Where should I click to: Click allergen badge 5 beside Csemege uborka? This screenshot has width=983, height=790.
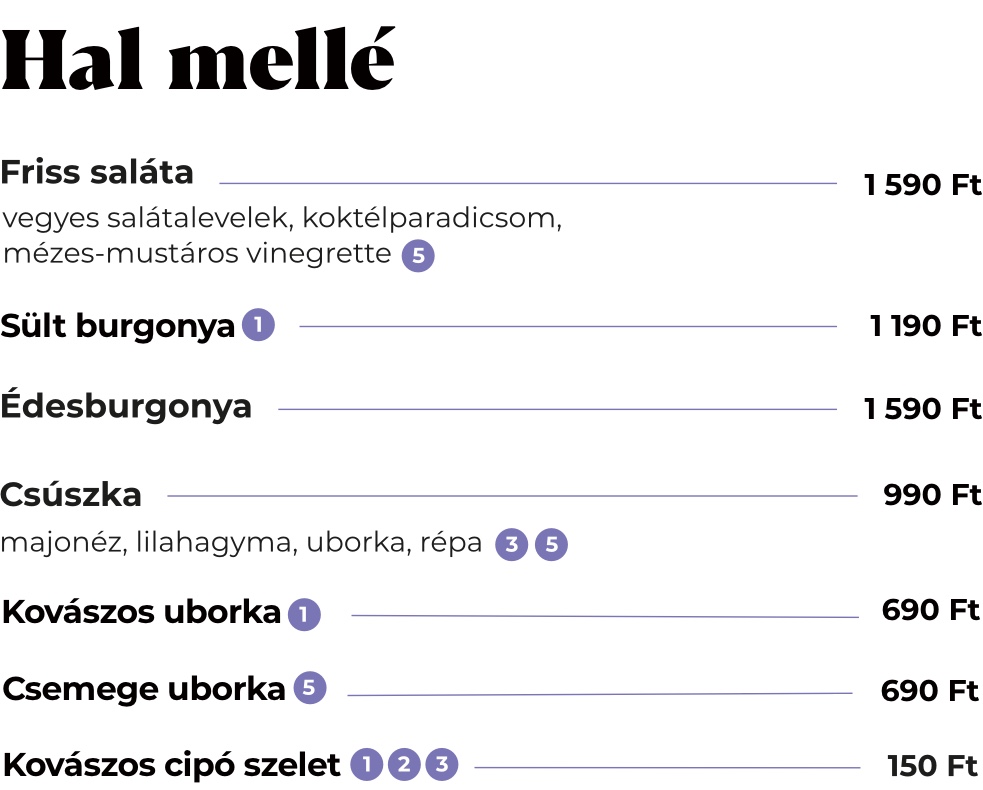(310, 688)
